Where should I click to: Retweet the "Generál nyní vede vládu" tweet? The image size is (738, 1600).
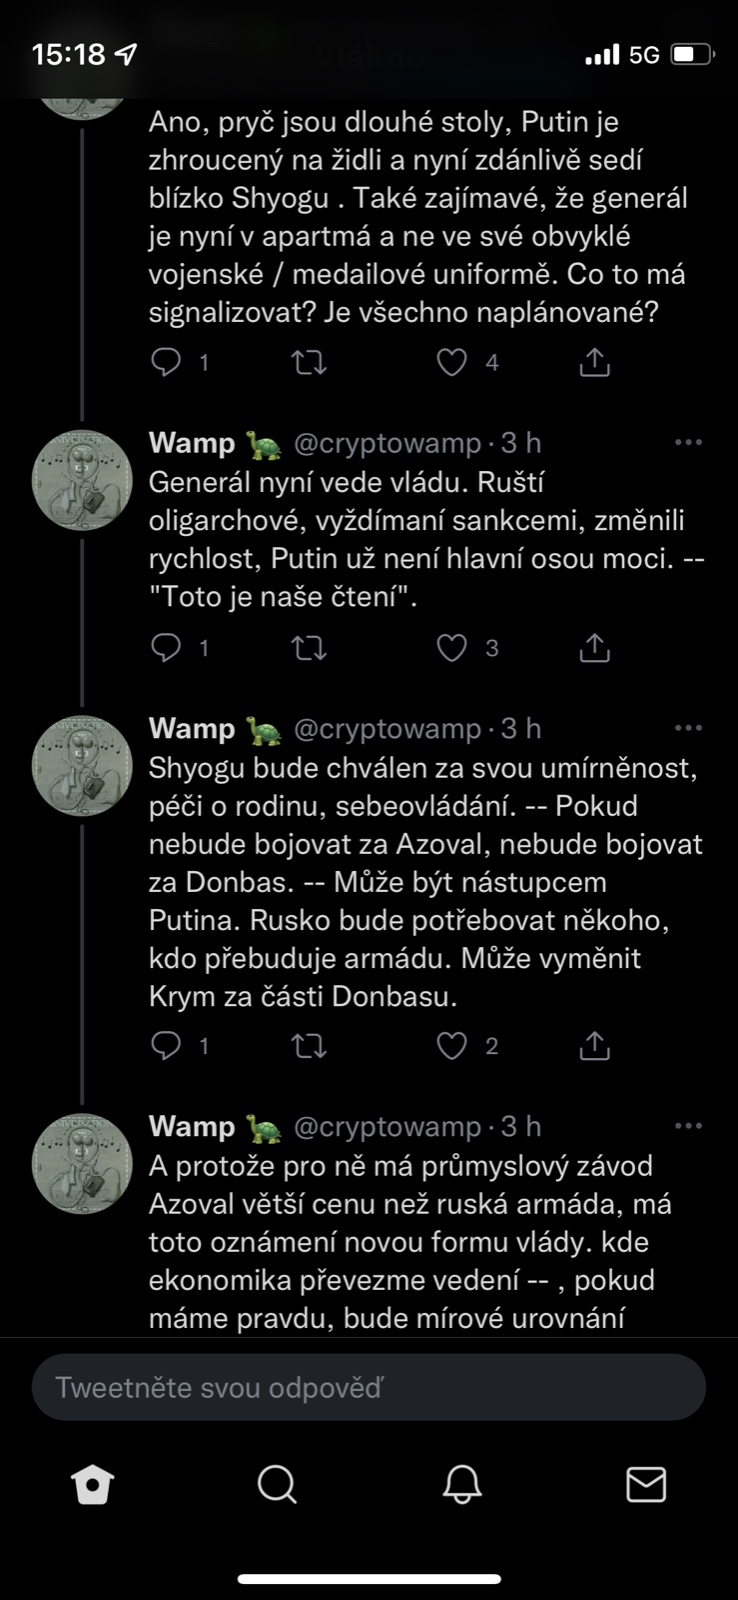tap(309, 648)
